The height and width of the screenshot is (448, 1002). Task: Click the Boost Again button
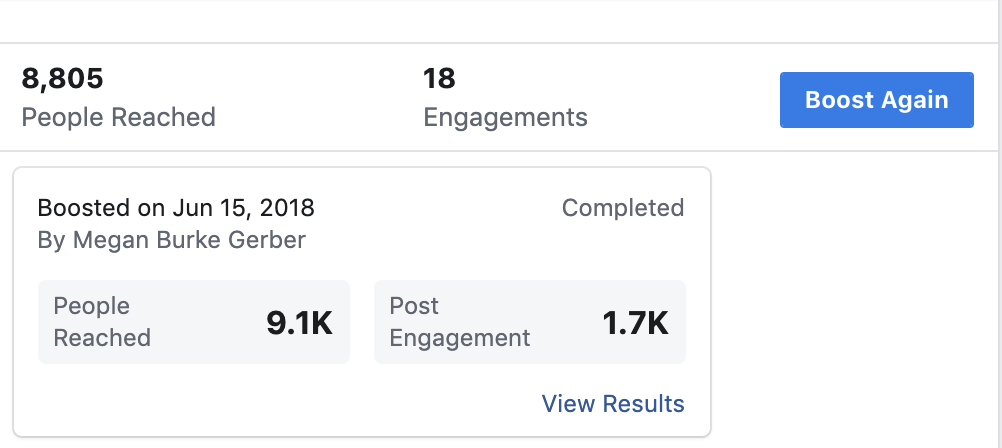pyautogui.click(x=876, y=100)
